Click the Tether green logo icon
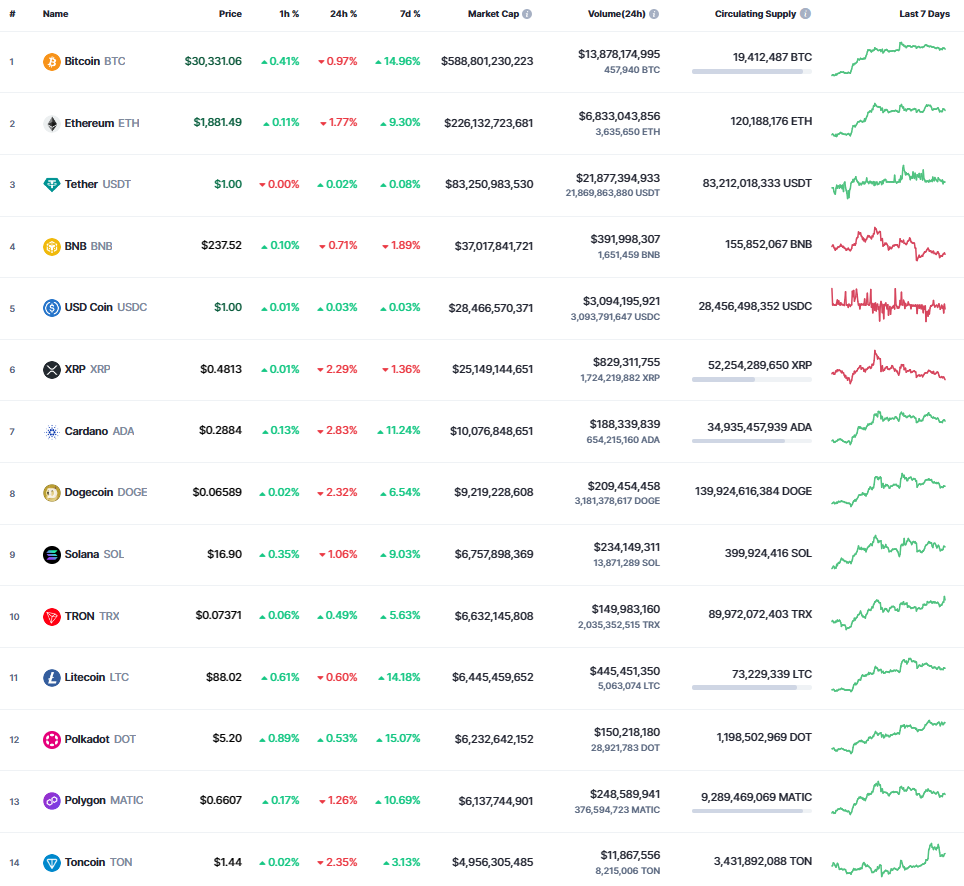 (52, 184)
